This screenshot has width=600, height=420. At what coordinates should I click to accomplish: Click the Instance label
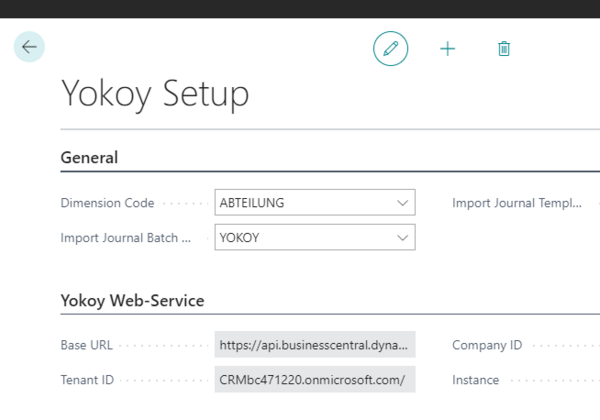[477, 380]
